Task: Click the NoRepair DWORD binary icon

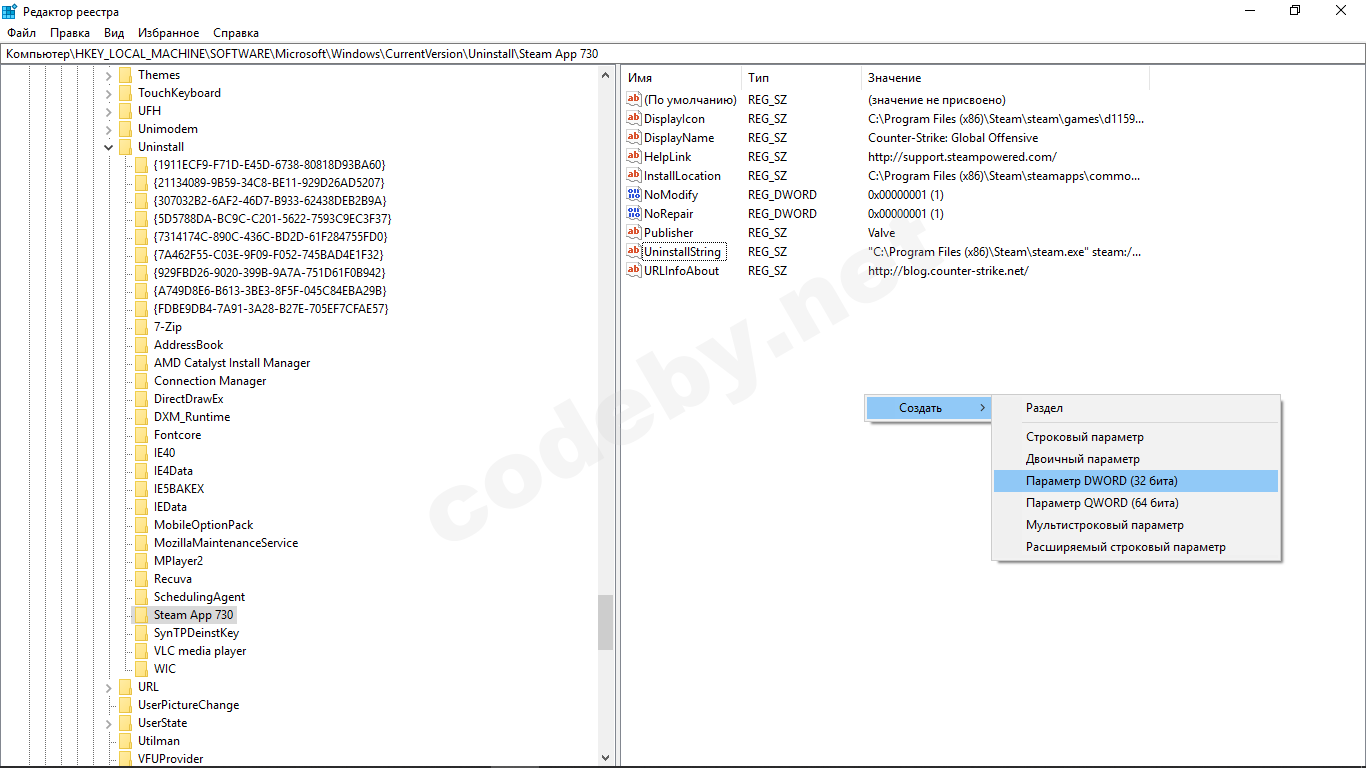Action: 633,213
